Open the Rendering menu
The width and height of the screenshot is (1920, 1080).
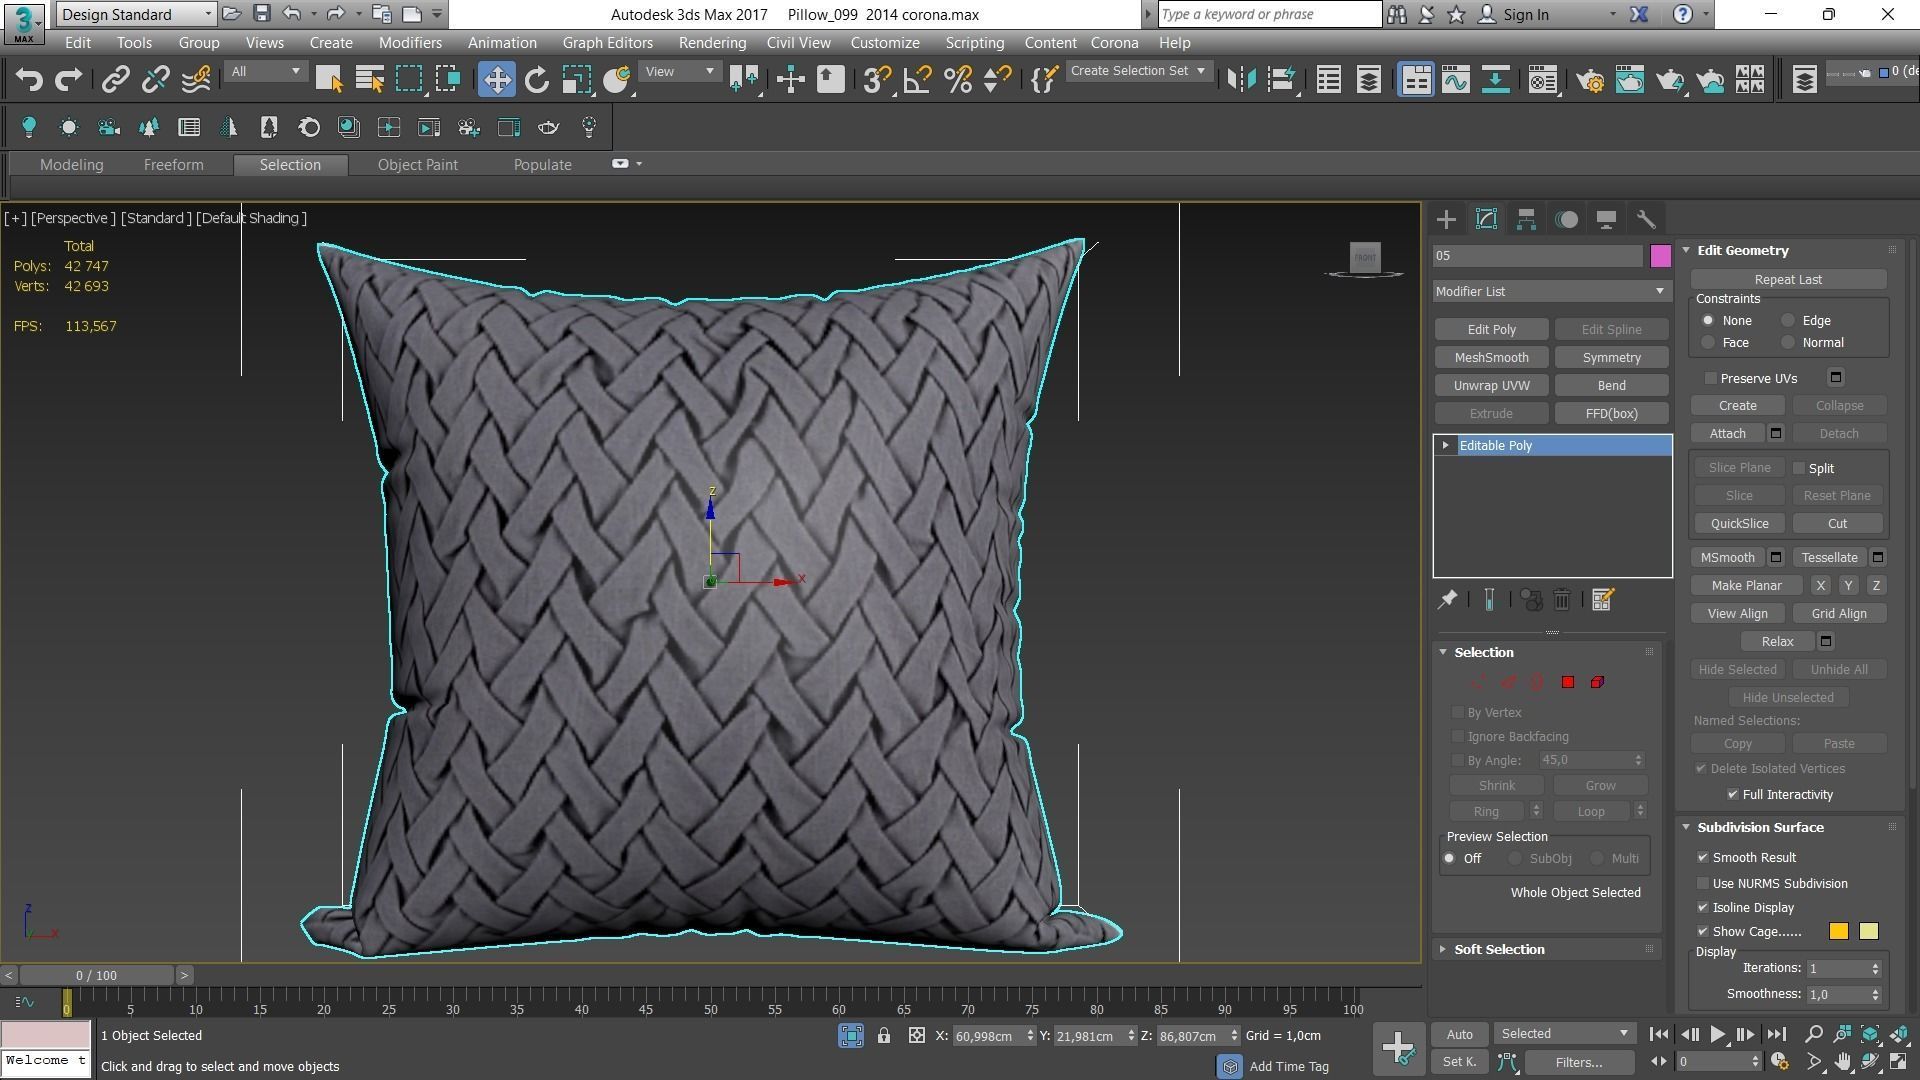tap(712, 43)
